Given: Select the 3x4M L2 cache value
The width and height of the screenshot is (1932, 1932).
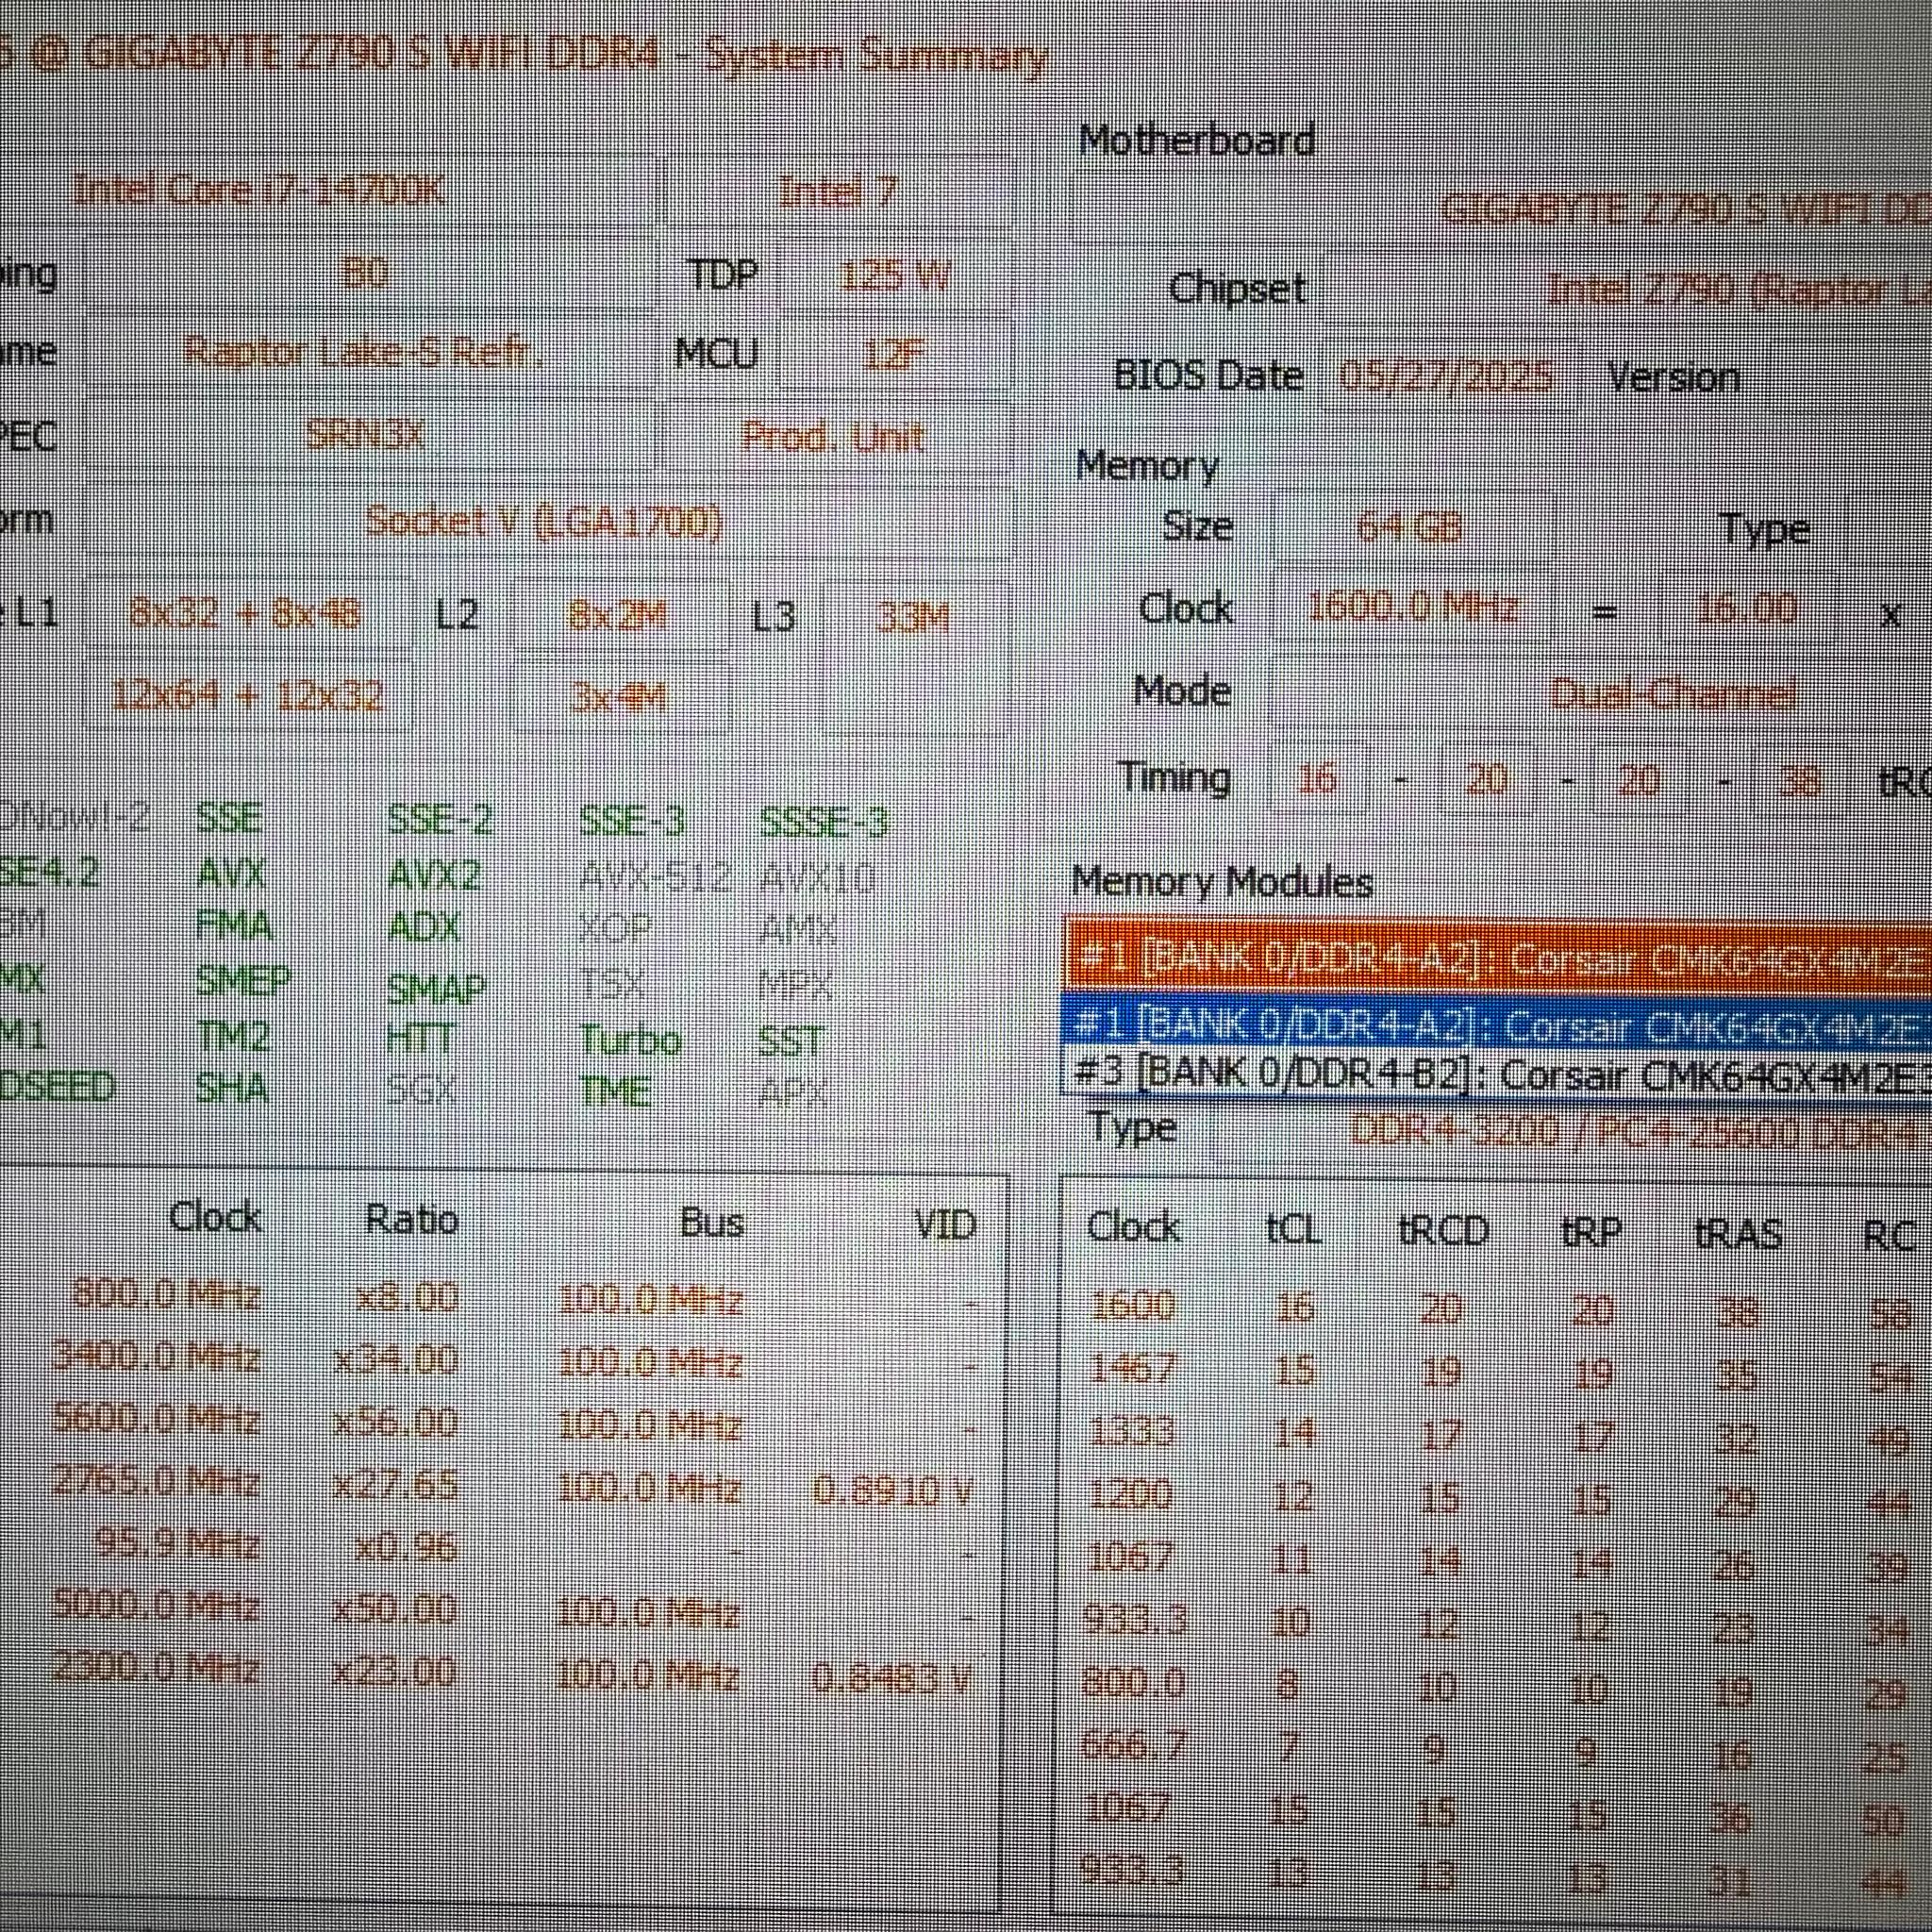Looking at the screenshot, I should (x=618, y=697).
